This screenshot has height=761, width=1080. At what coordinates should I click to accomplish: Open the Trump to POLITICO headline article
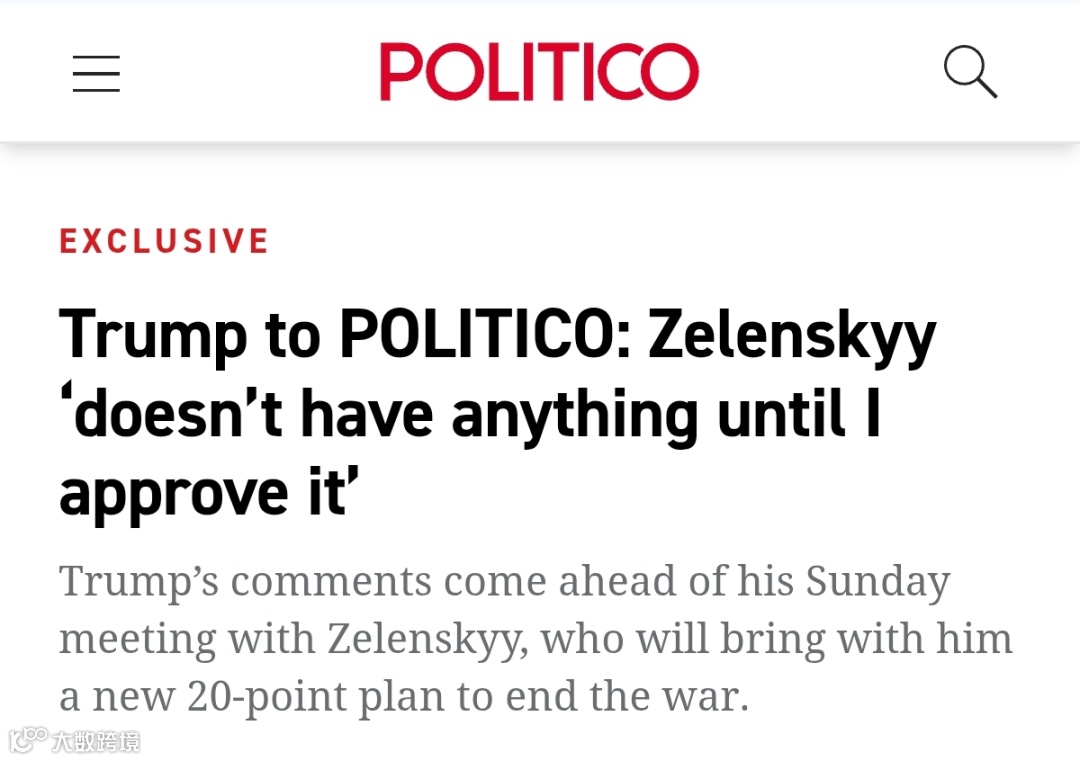pyautogui.click(x=470, y=414)
